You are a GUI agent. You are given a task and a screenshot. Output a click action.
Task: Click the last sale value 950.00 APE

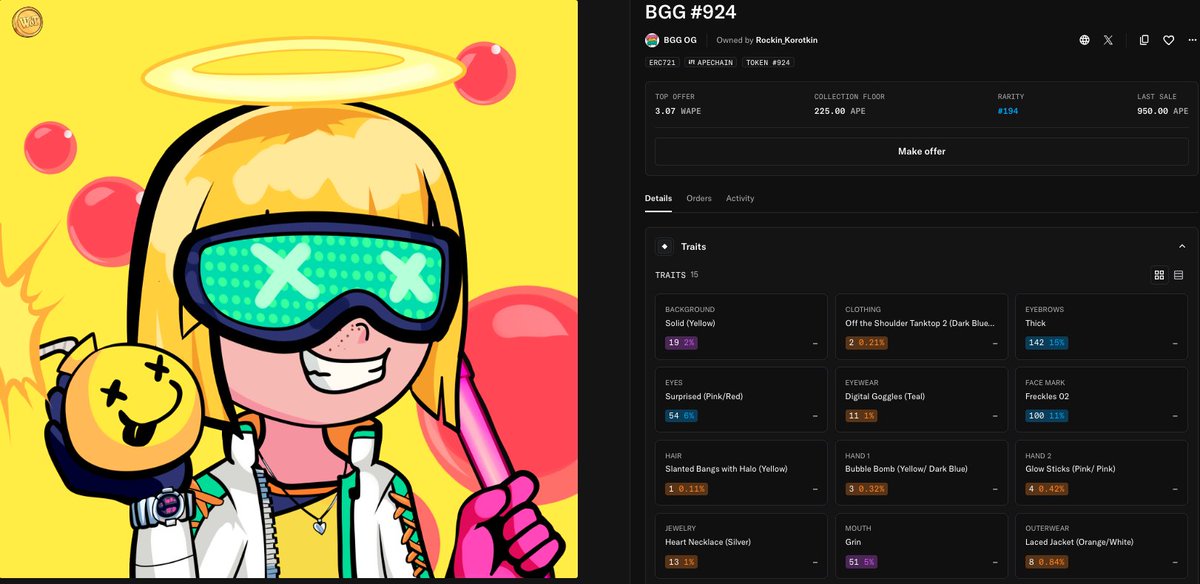point(1161,111)
